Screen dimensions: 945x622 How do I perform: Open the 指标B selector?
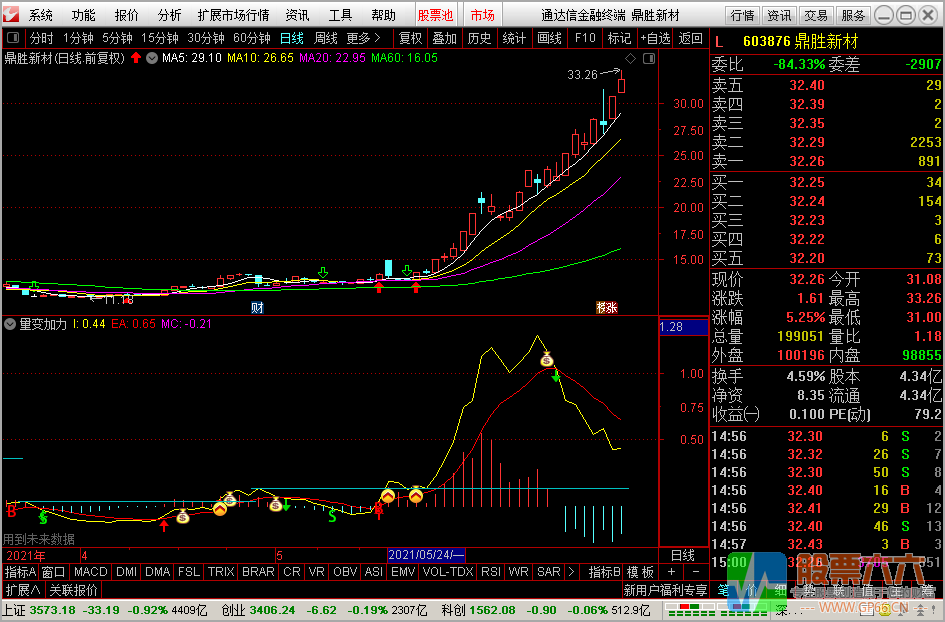click(x=604, y=571)
